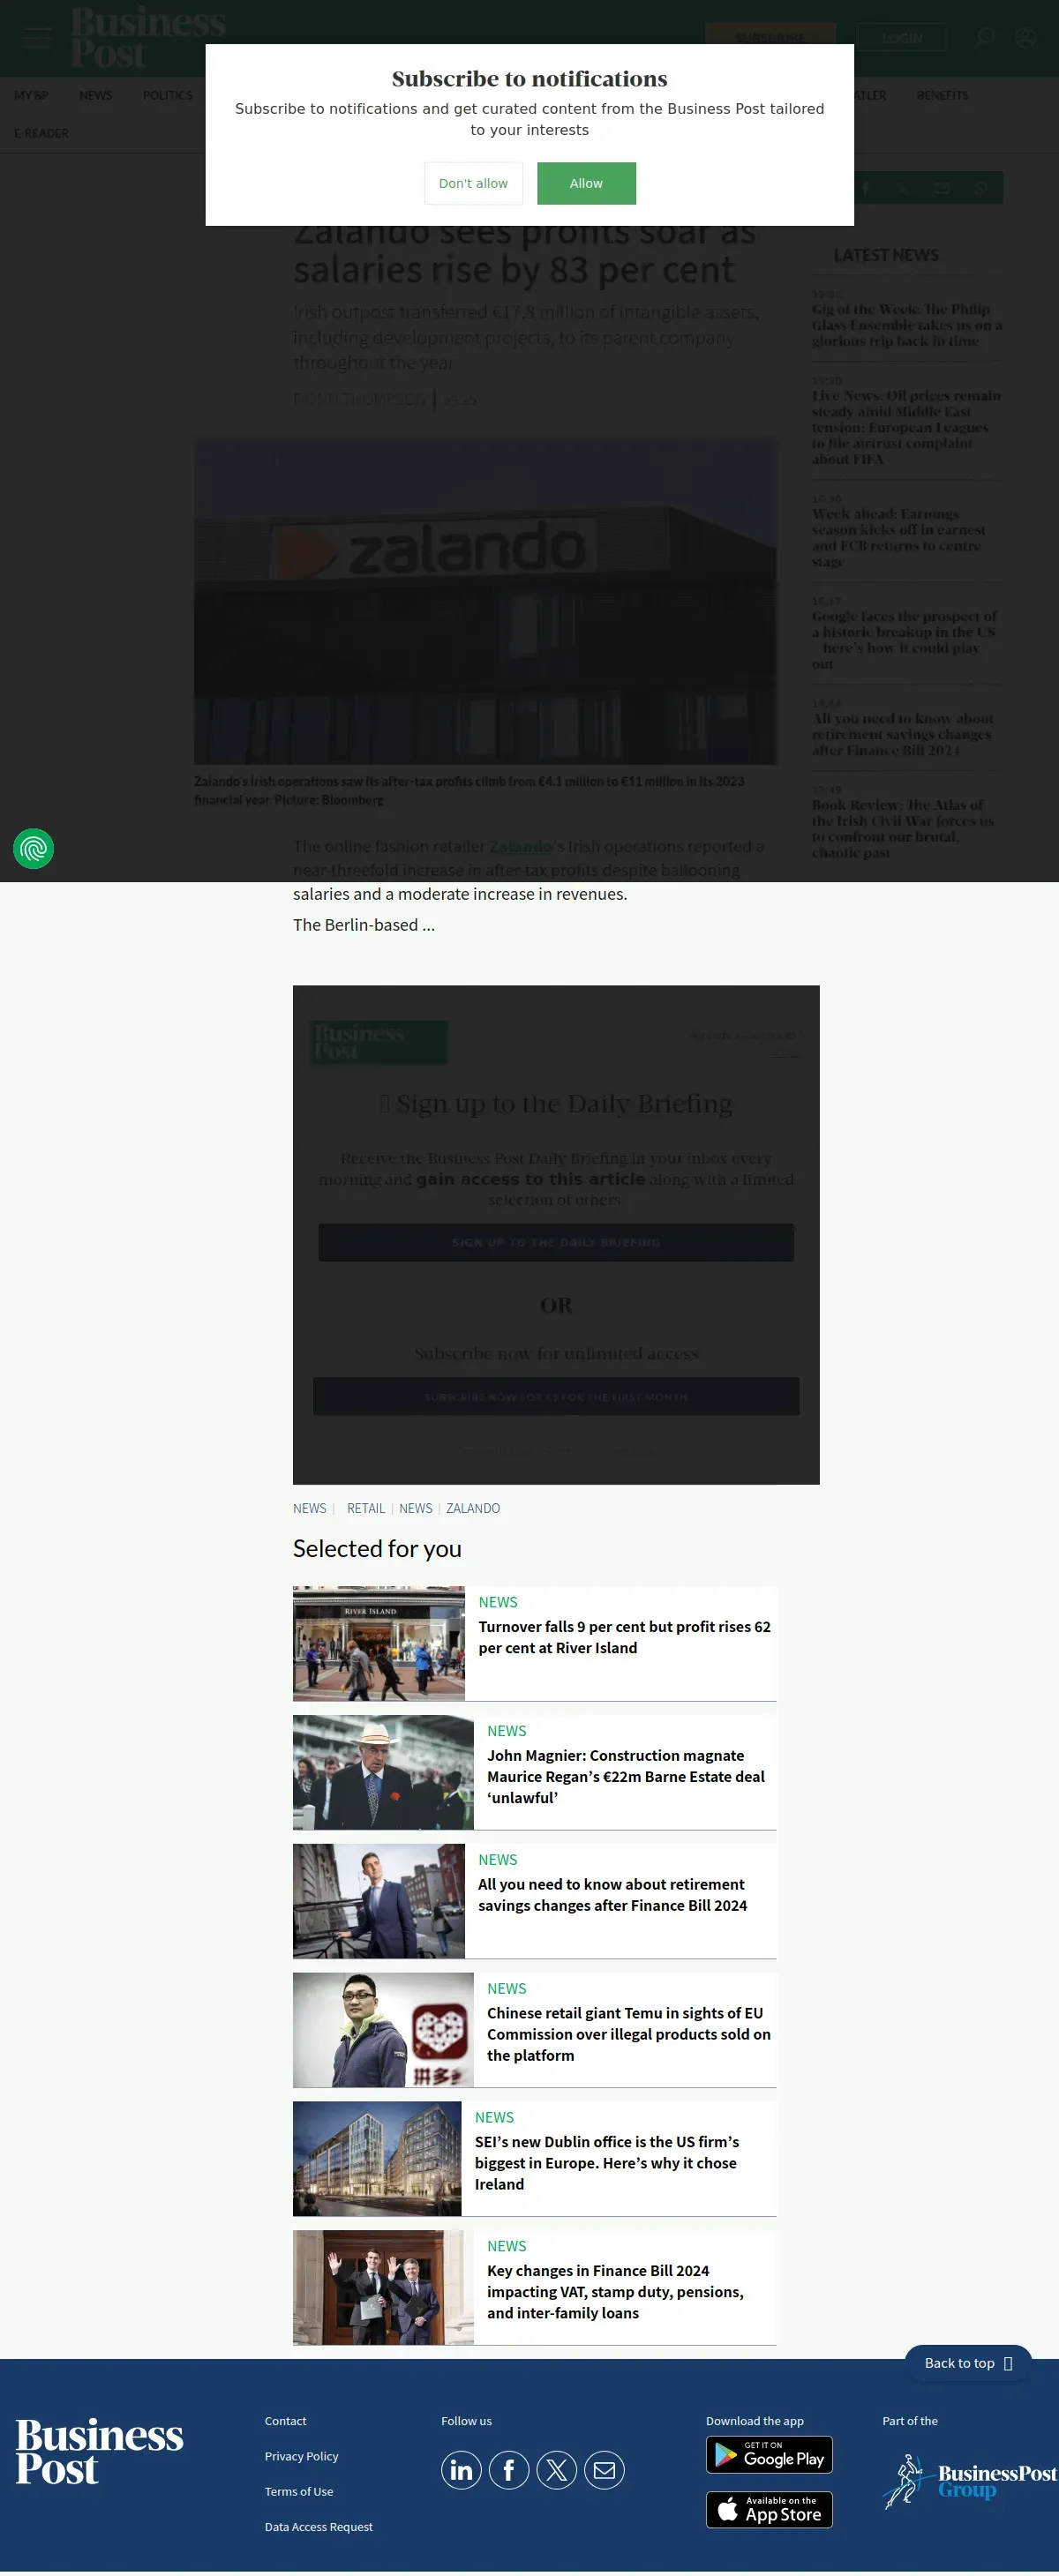Click Subscribe now for first month button
This screenshot has width=1059, height=2576.
click(x=556, y=1396)
